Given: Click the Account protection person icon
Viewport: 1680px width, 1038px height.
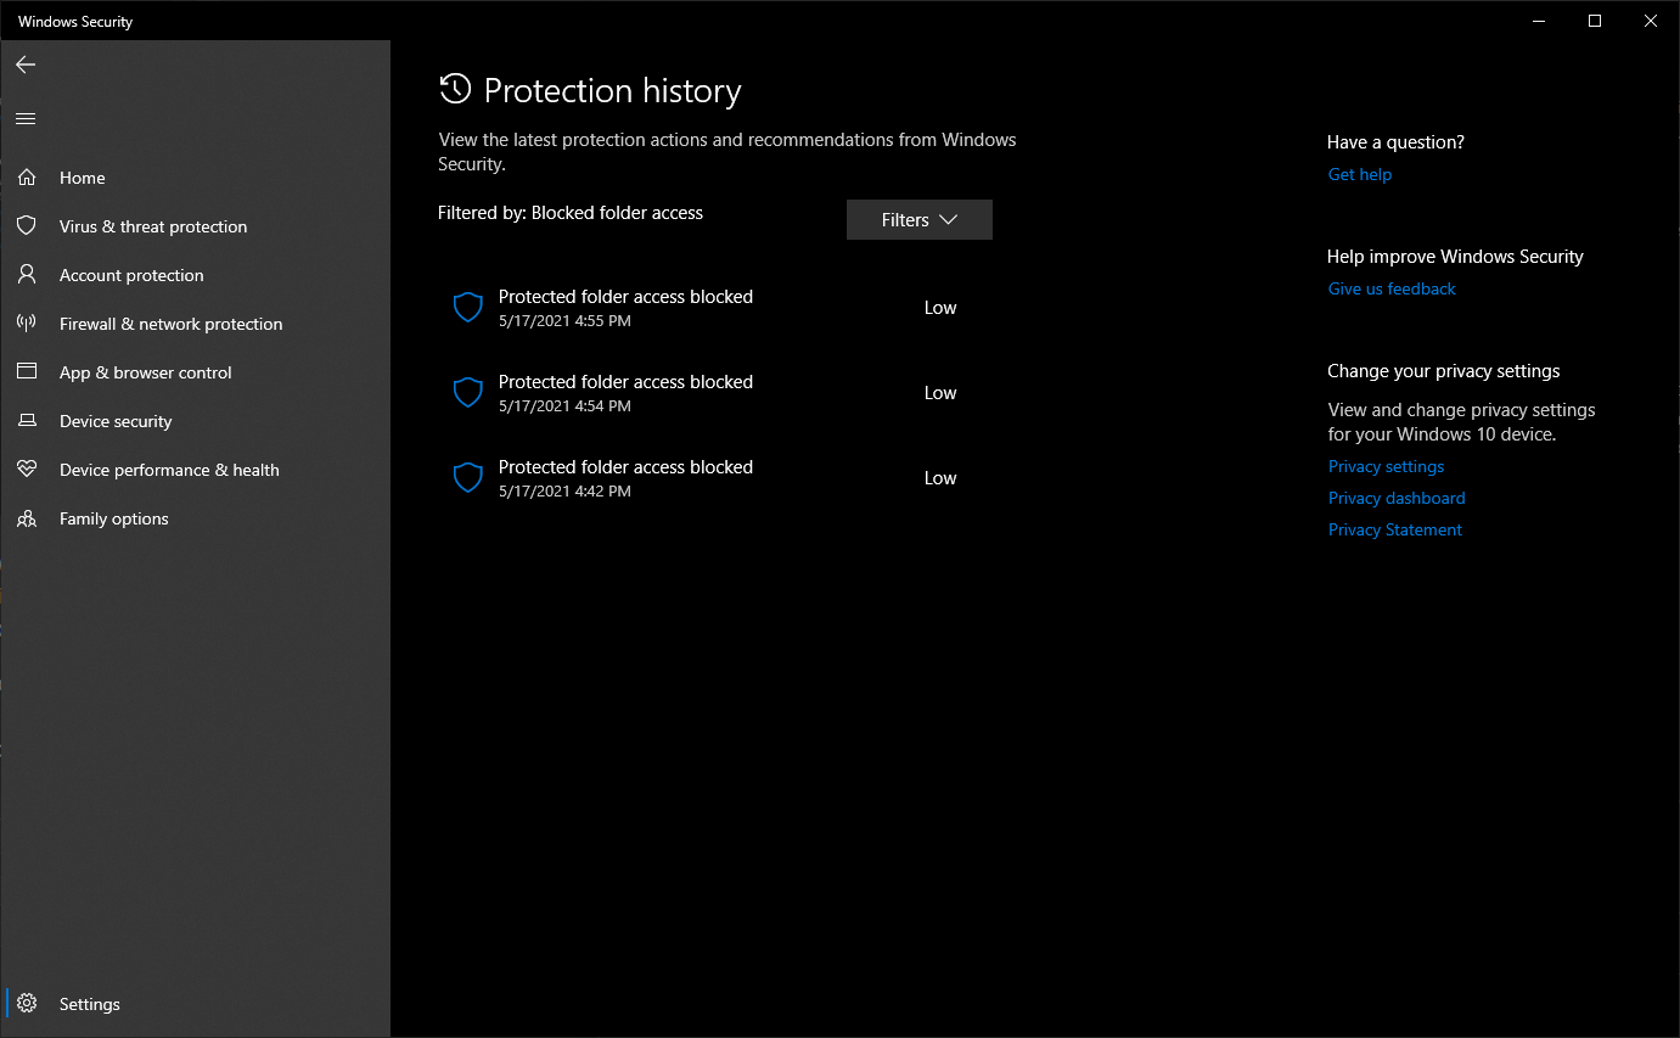Looking at the screenshot, I should coord(27,274).
